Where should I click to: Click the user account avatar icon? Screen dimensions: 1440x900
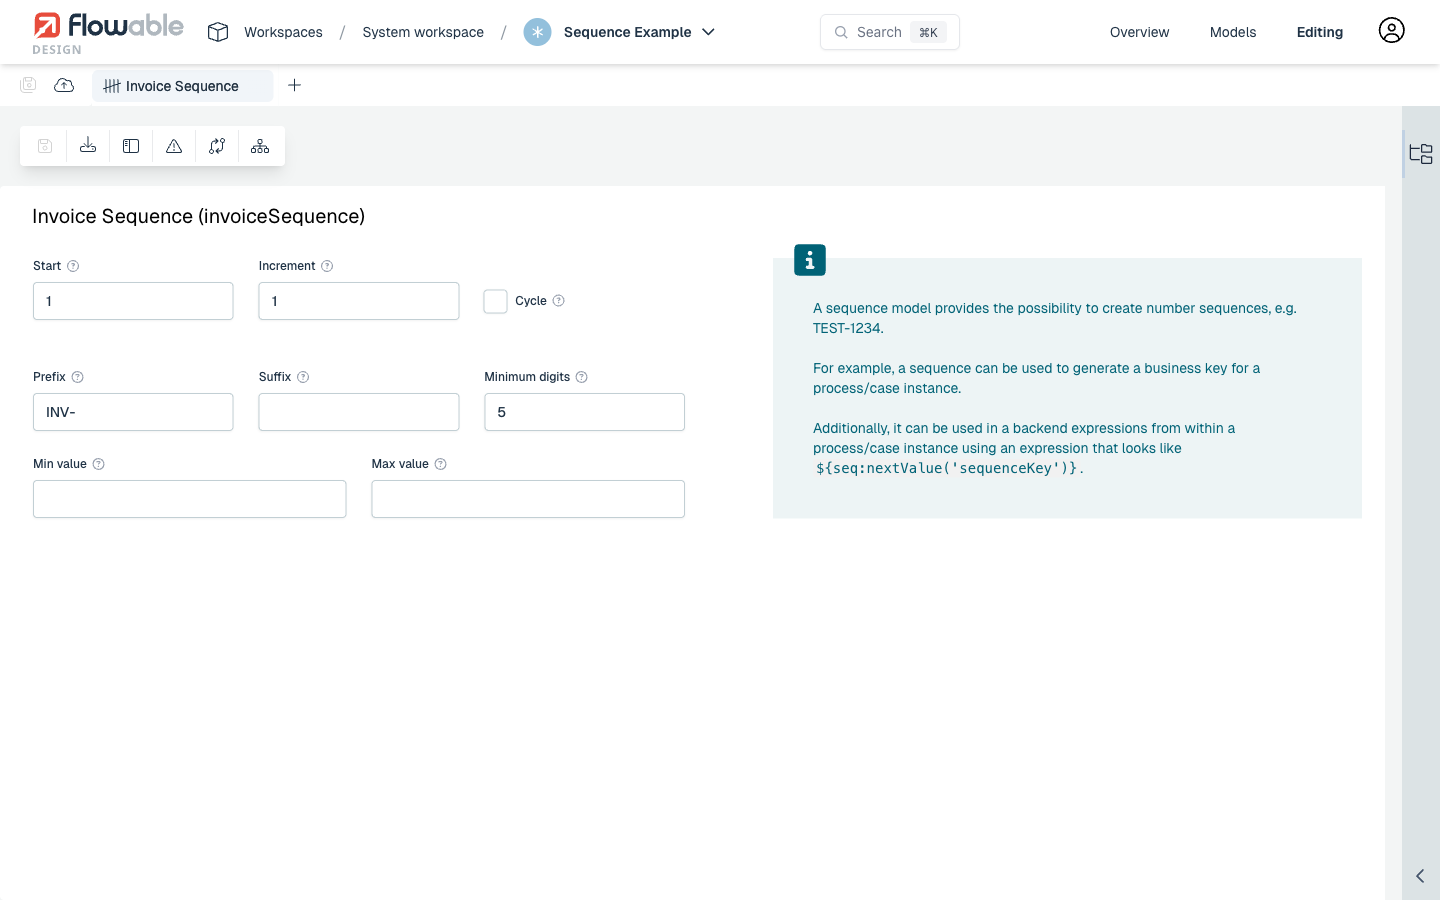(1391, 30)
